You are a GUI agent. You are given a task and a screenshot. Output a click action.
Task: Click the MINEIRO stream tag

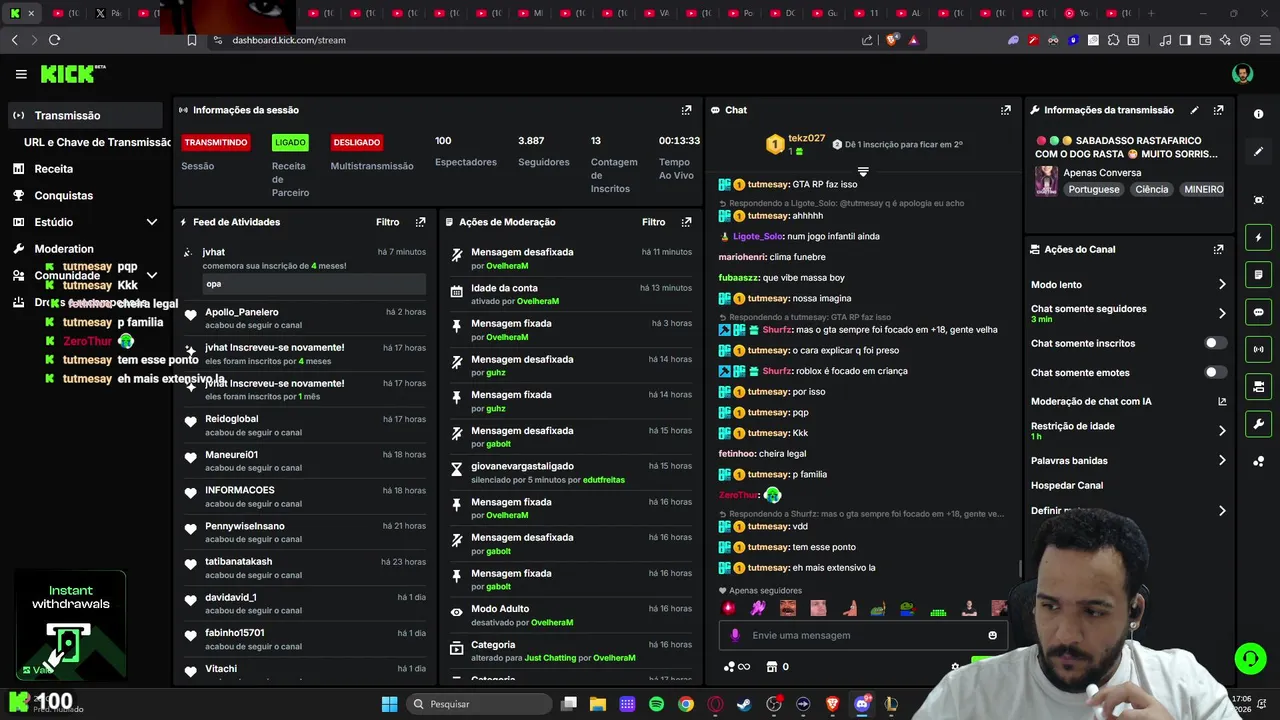[x=1203, y=189]
